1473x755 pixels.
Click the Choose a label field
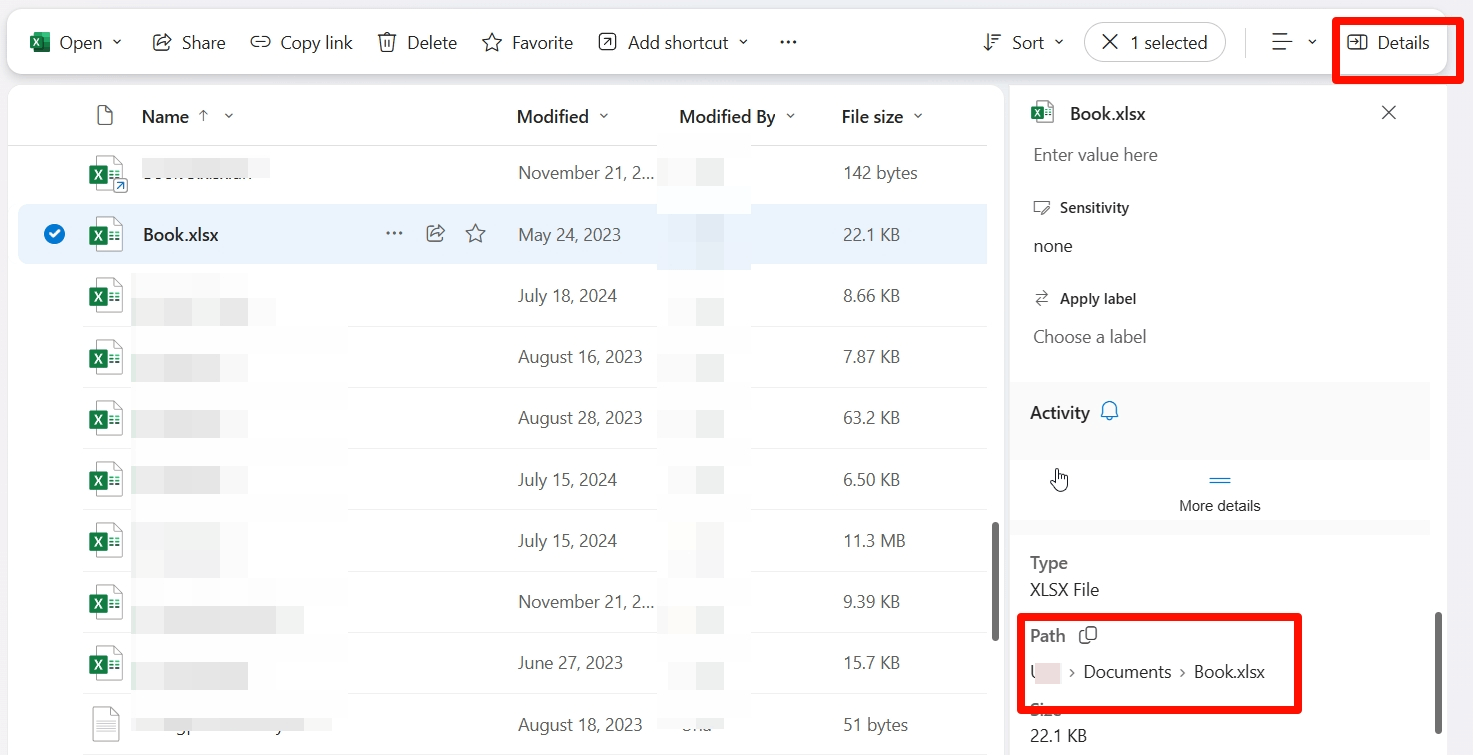tap(1089, 337)
